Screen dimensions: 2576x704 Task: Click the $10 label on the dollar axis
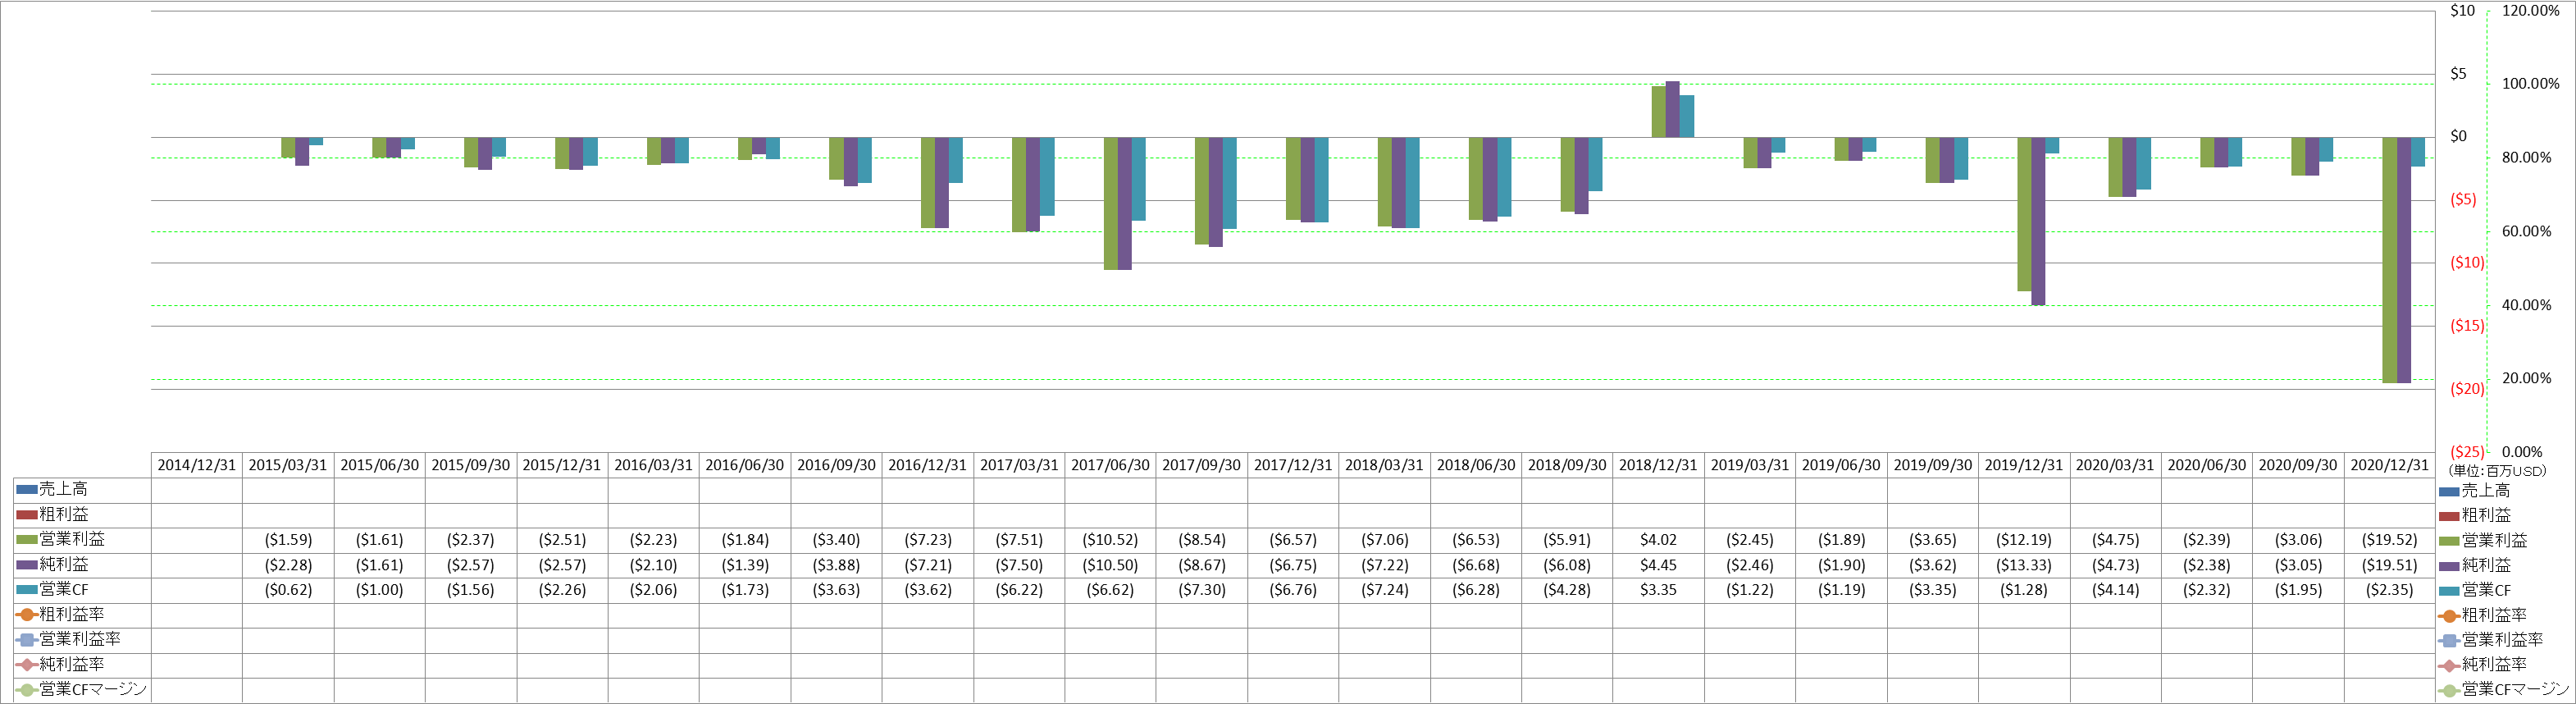pos(2462,11)
